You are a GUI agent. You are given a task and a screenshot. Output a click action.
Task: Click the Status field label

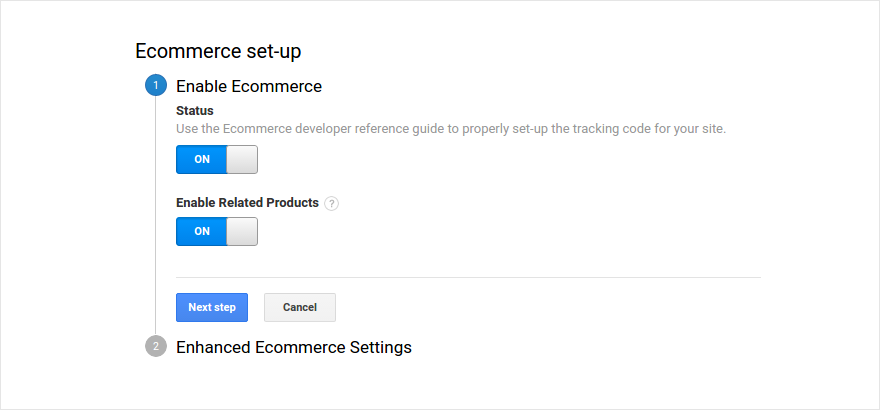(195, 111)
